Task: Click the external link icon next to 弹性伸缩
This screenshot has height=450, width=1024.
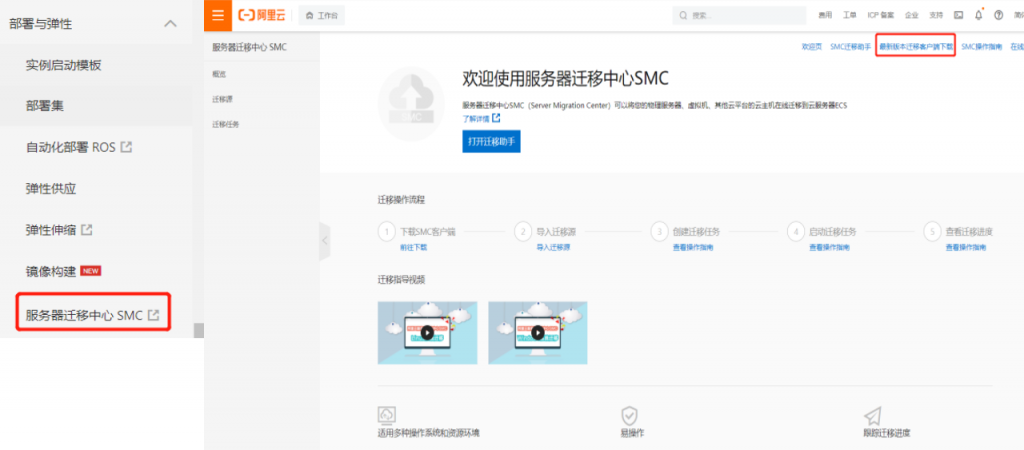Action: tap(86, 230)
